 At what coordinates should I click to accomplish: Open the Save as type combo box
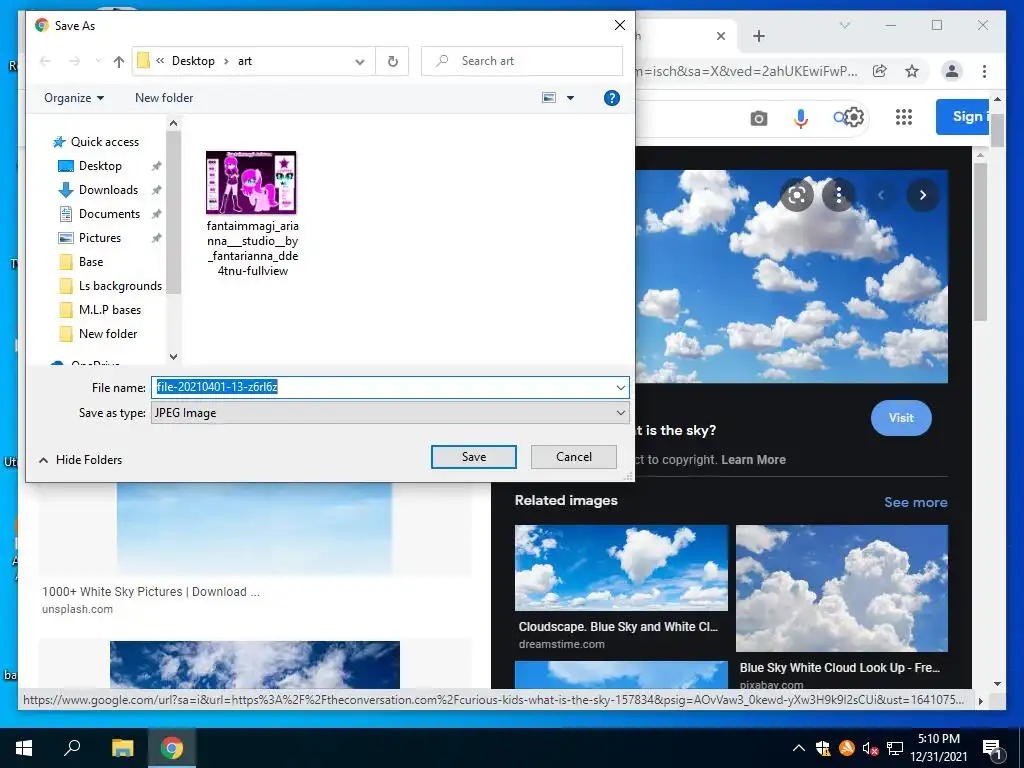tap(390, 413)
